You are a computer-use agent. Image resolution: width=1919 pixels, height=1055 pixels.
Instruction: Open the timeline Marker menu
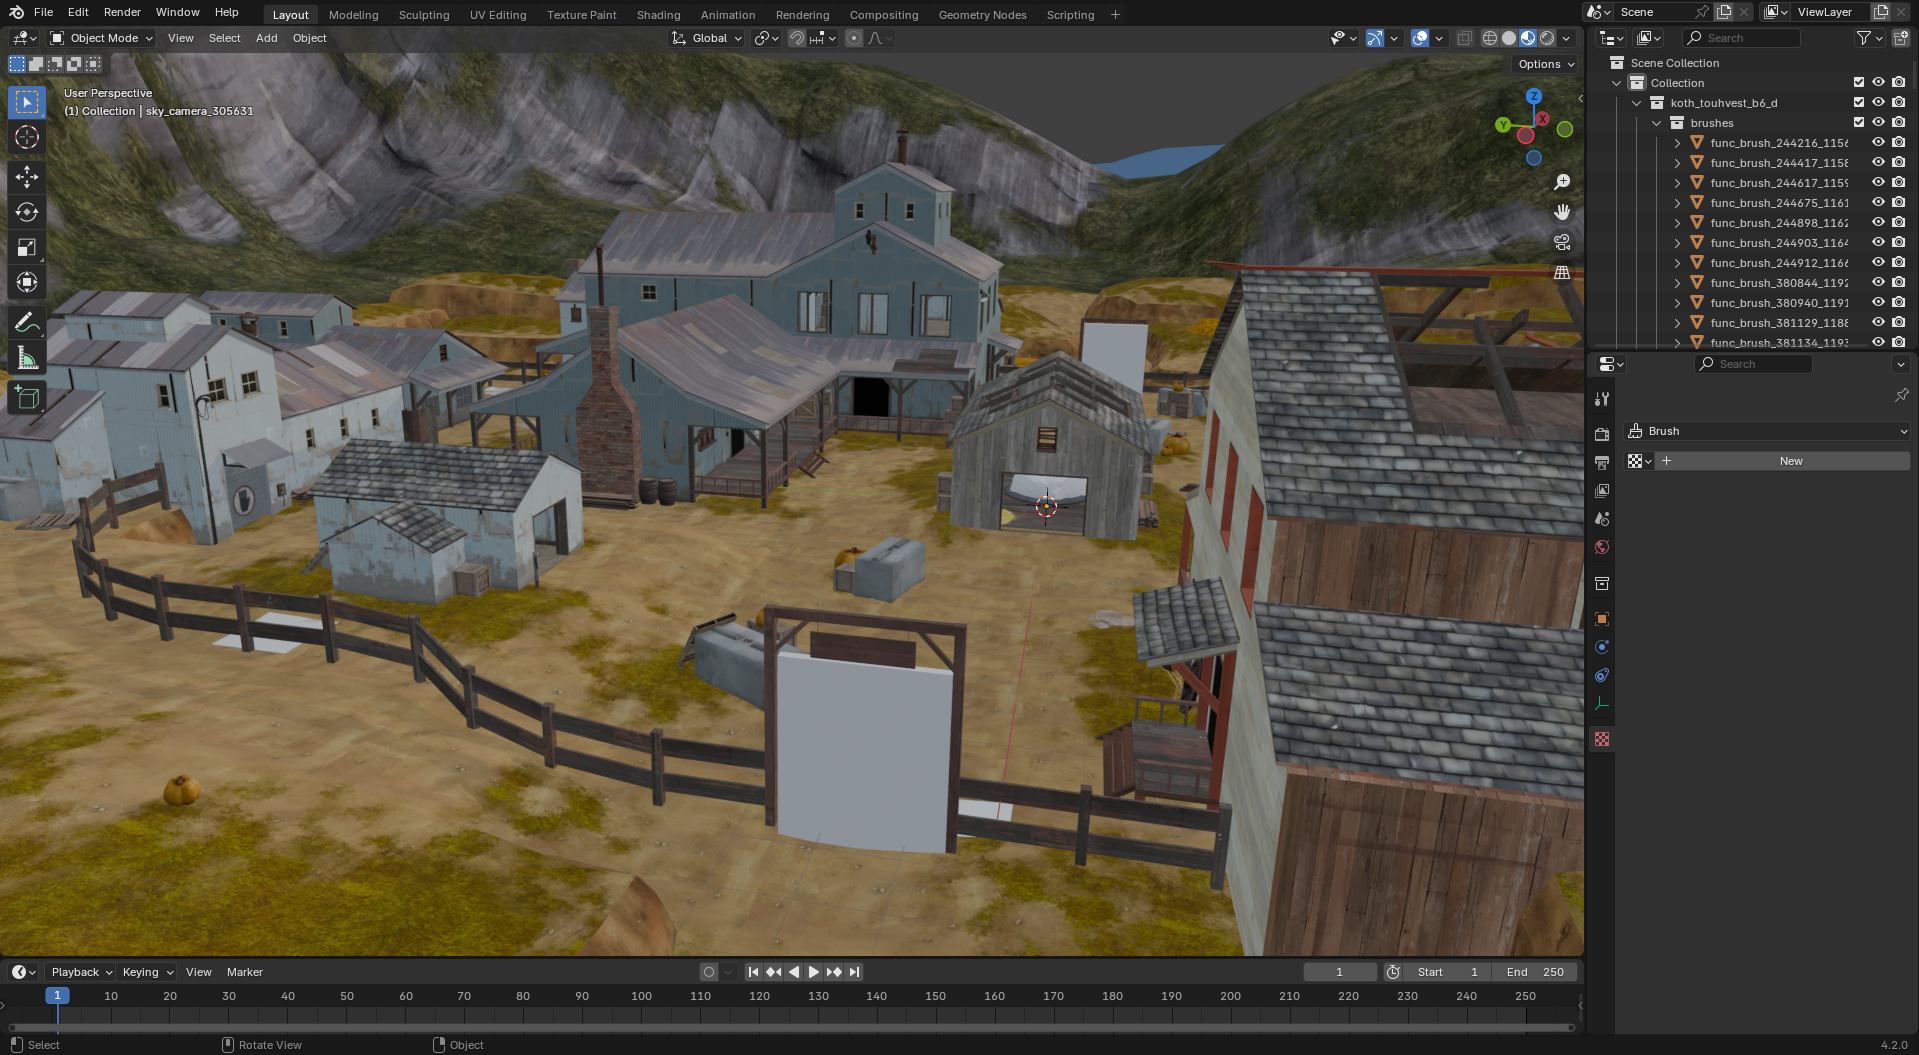pos(245,972)
